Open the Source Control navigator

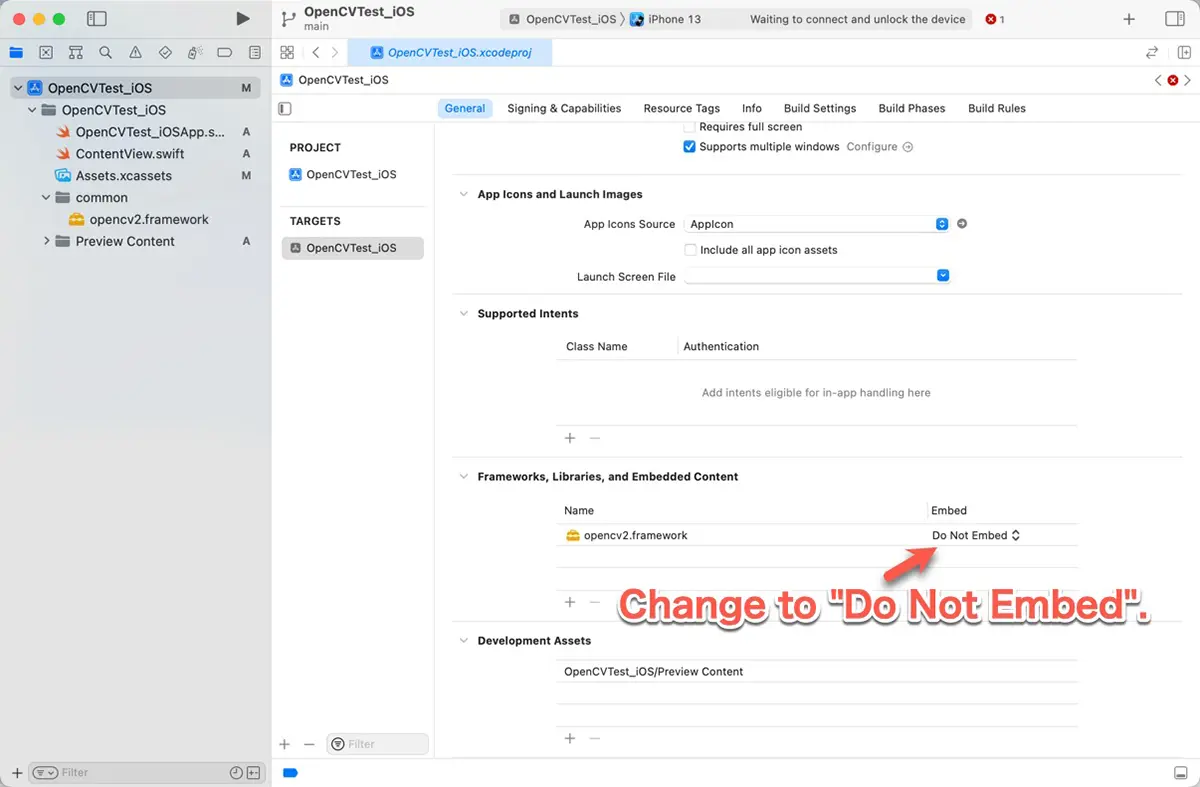(46, 53)
